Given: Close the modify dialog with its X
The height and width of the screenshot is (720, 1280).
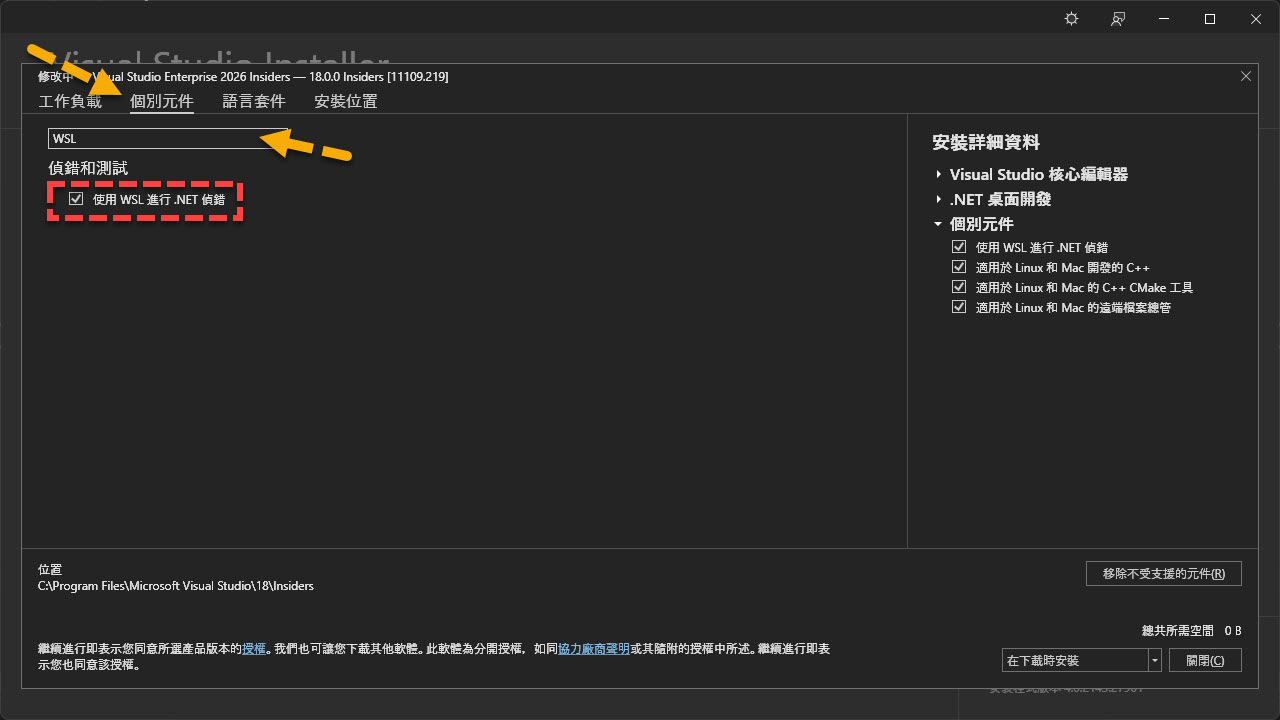Looking at the screenshot, I should click(x=1245, y=76).
